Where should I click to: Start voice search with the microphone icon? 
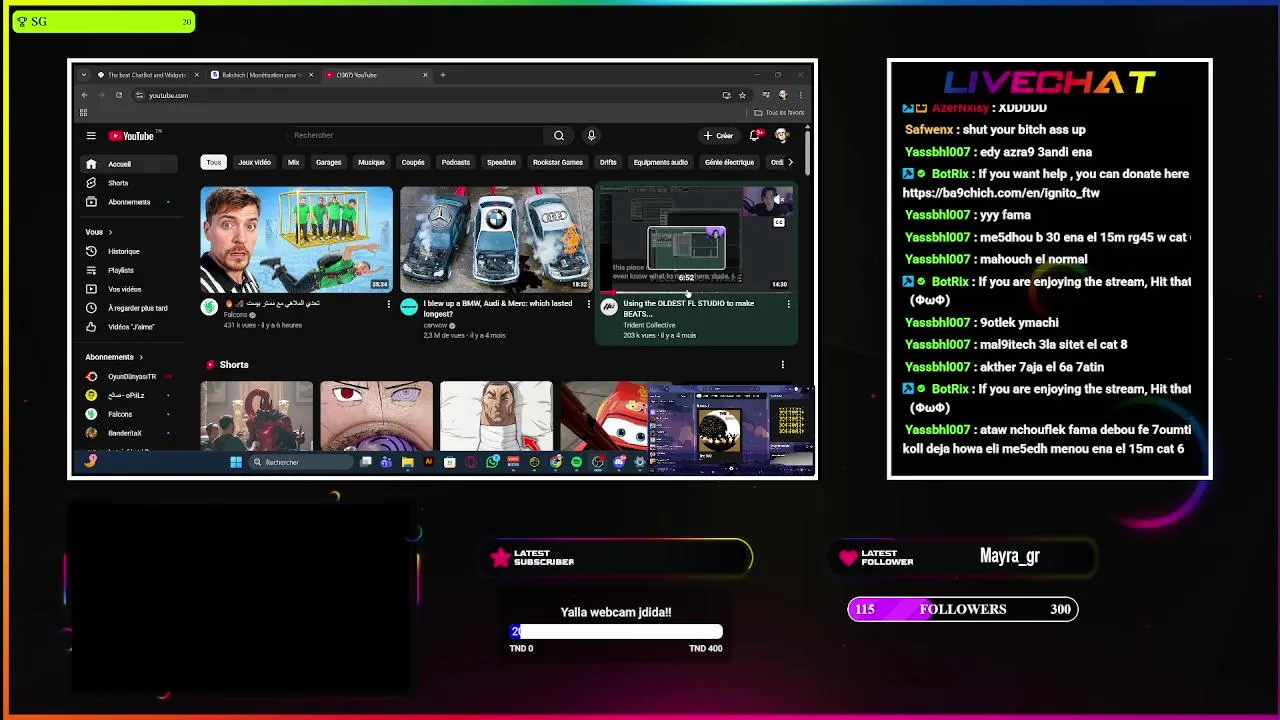coord(591,136)
